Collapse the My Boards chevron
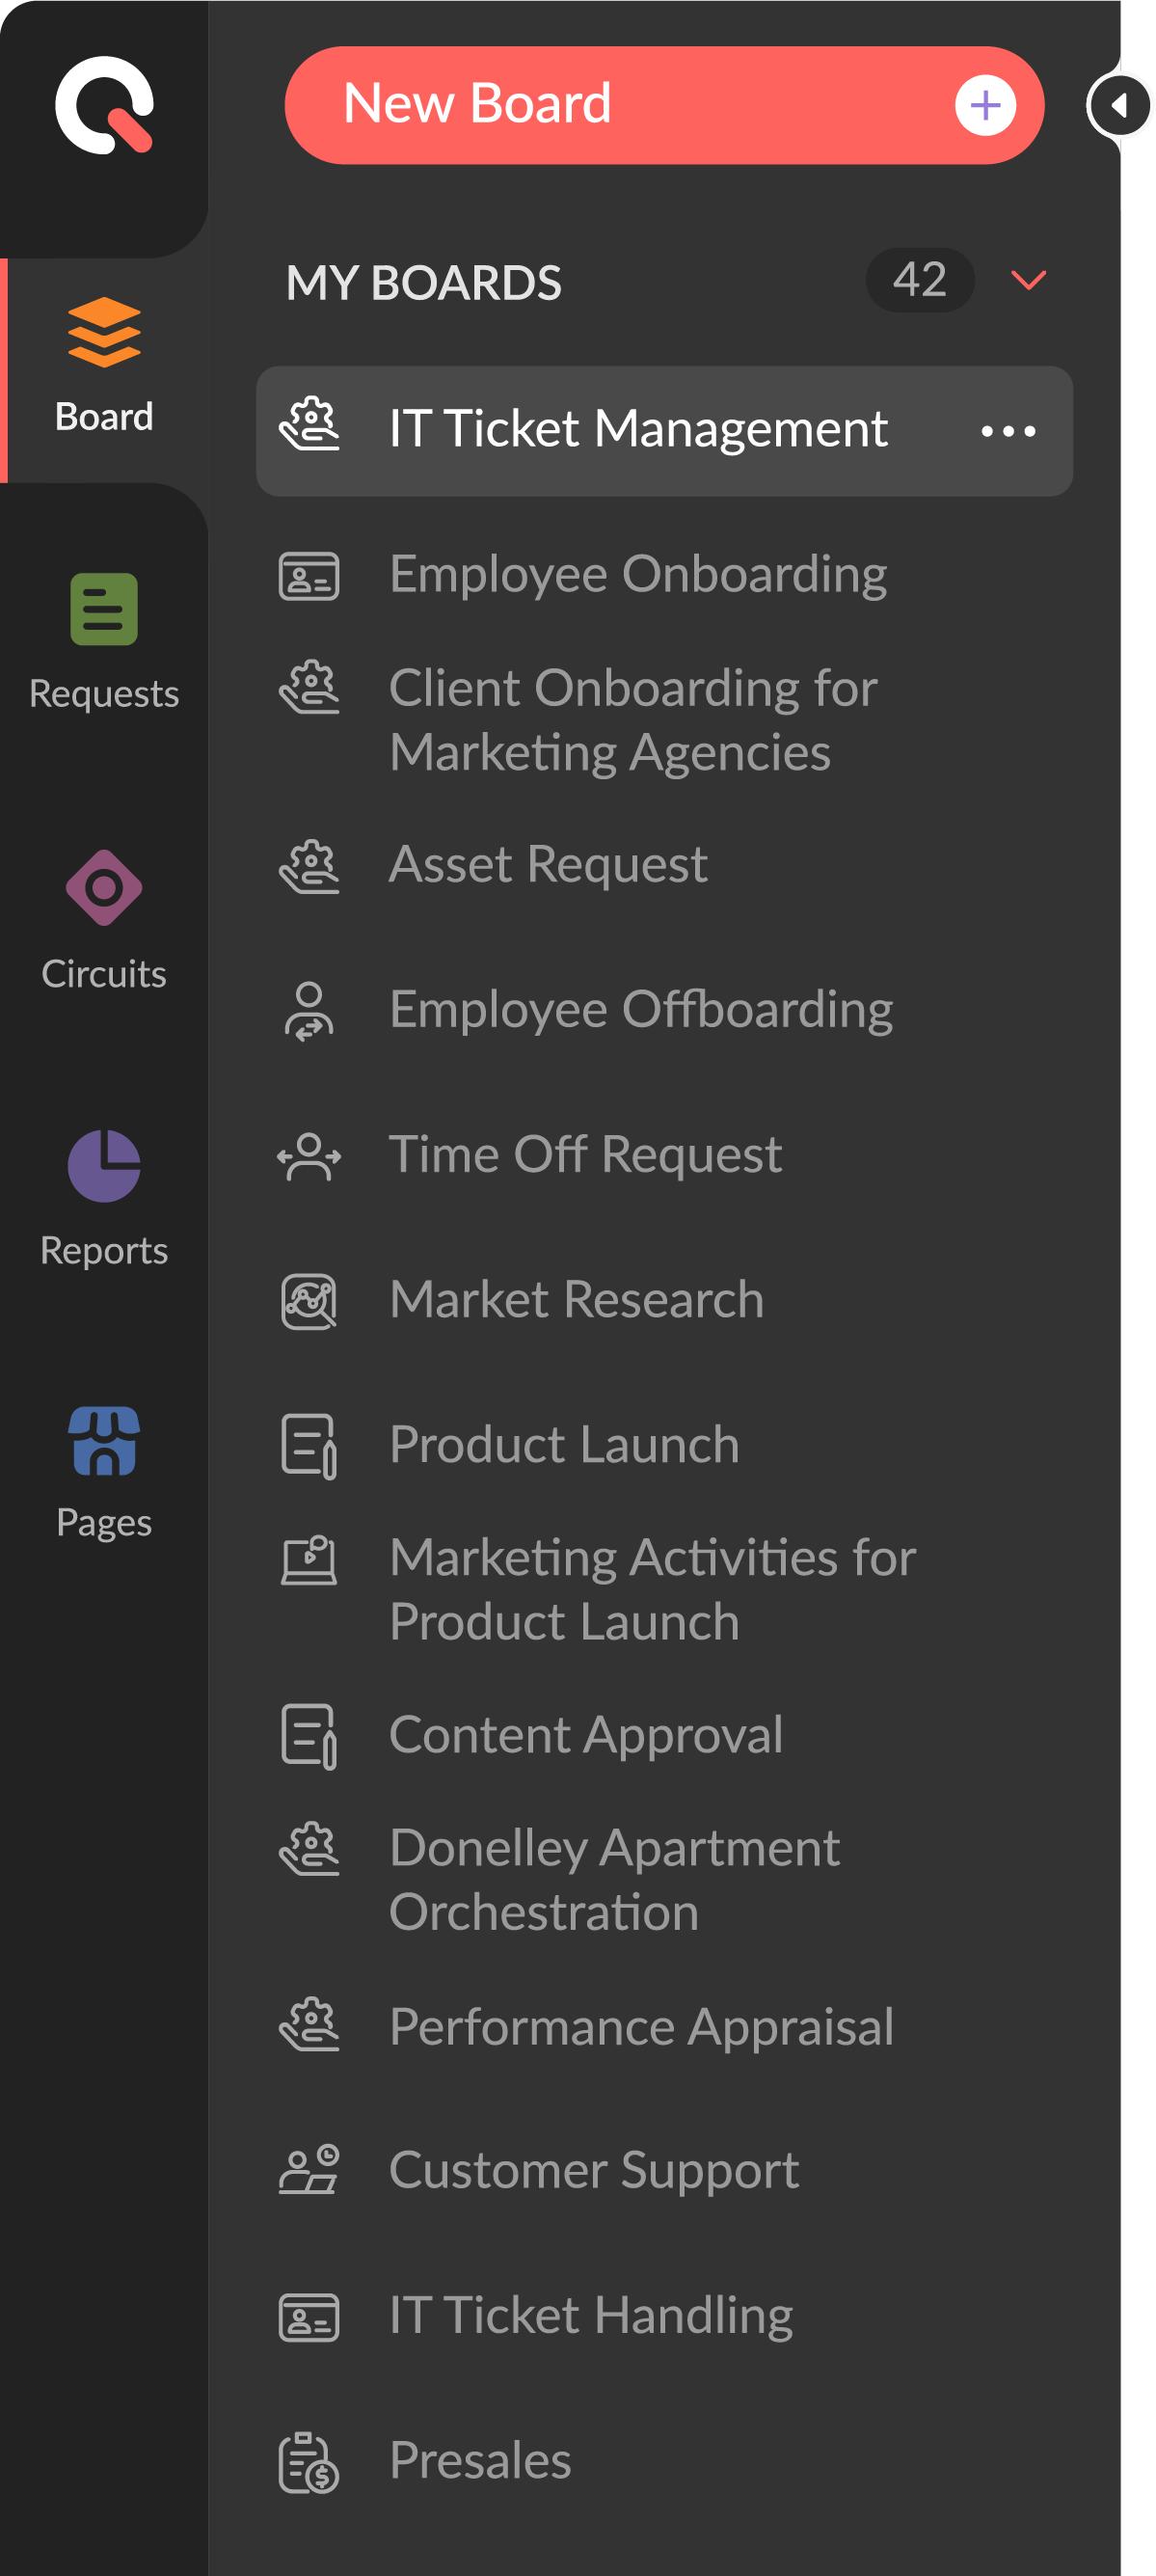The width and height of the screenshot is (1156, 2576). pyautogui.click(x=1028, y=280)
